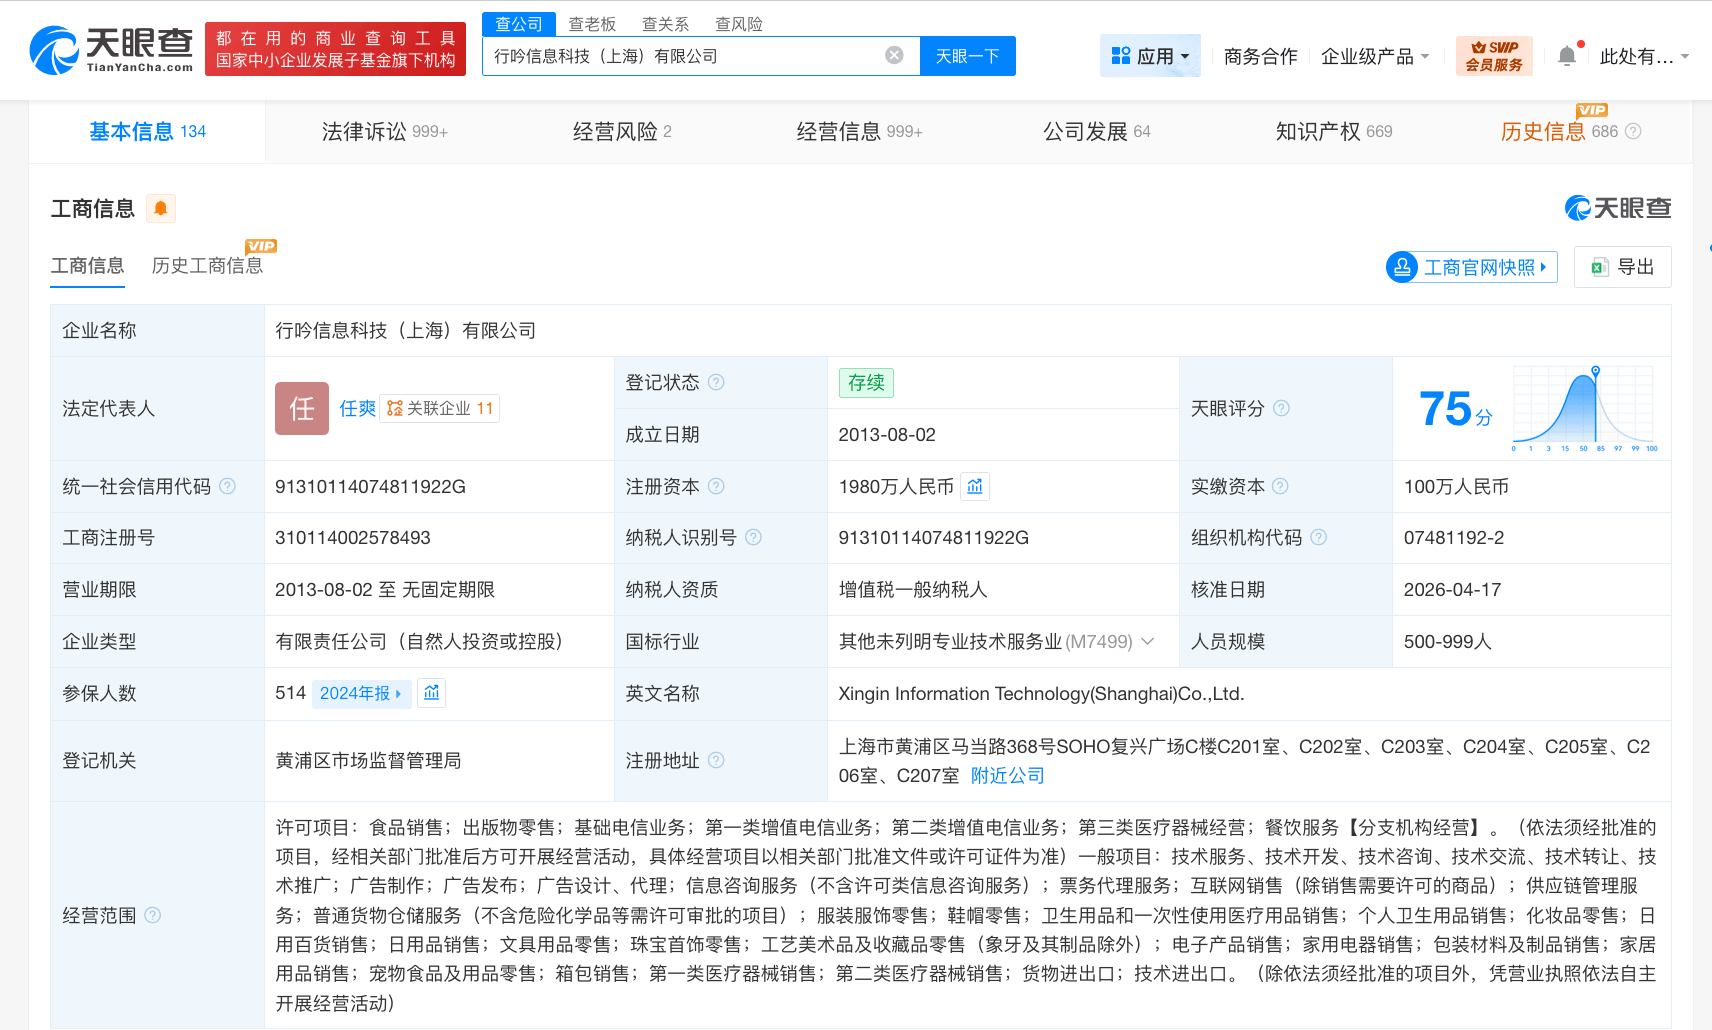Viewport: 1712px width, 1030px height.
Task: Switch to the 历史工商信息 sub-tab
Action: 207,266
